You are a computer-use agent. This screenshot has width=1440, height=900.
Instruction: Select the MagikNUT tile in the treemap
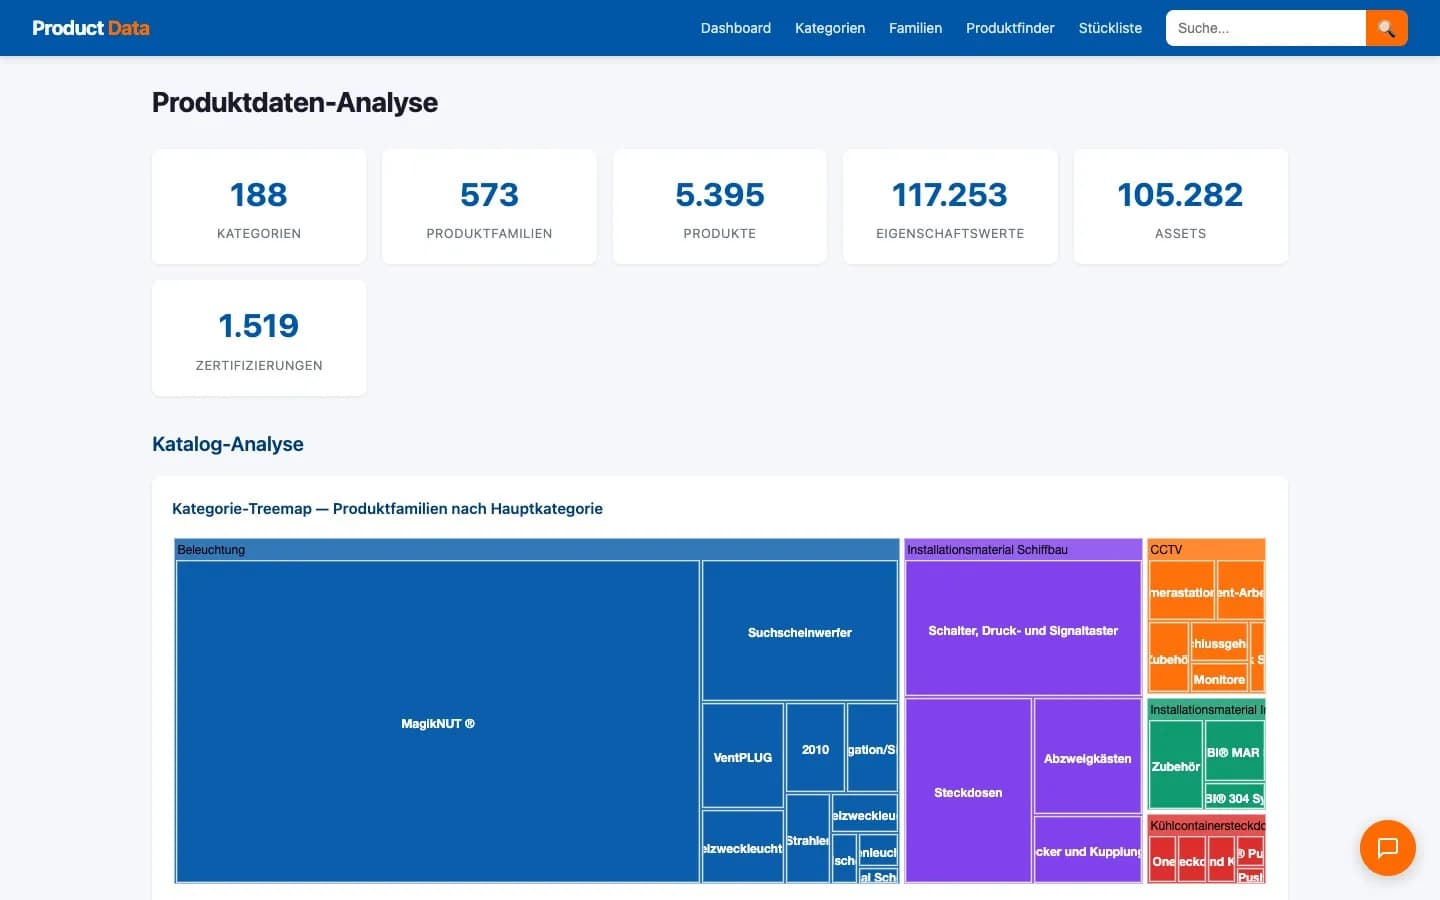pyautogui.click(x=437, y=723)
